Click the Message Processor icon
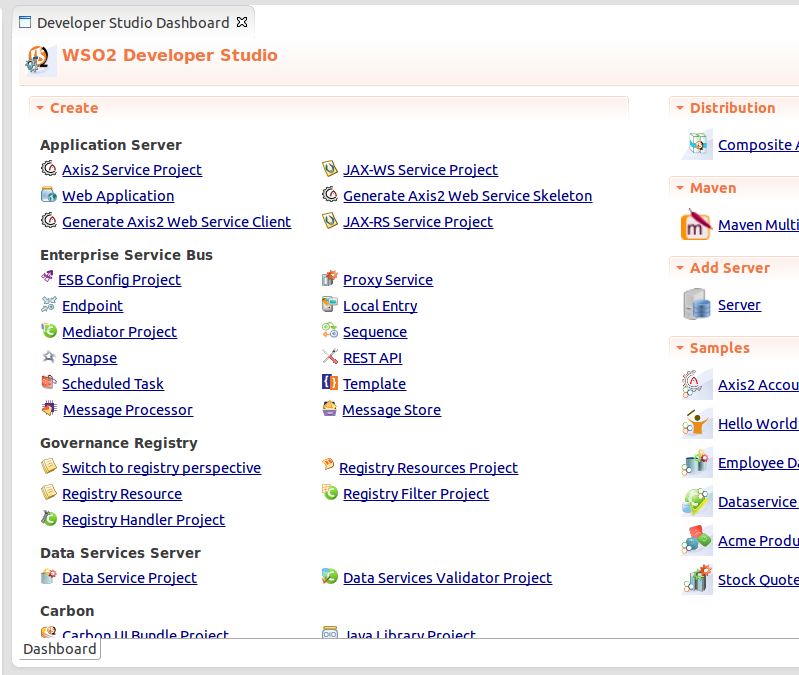799x675 pixels. 49,408
